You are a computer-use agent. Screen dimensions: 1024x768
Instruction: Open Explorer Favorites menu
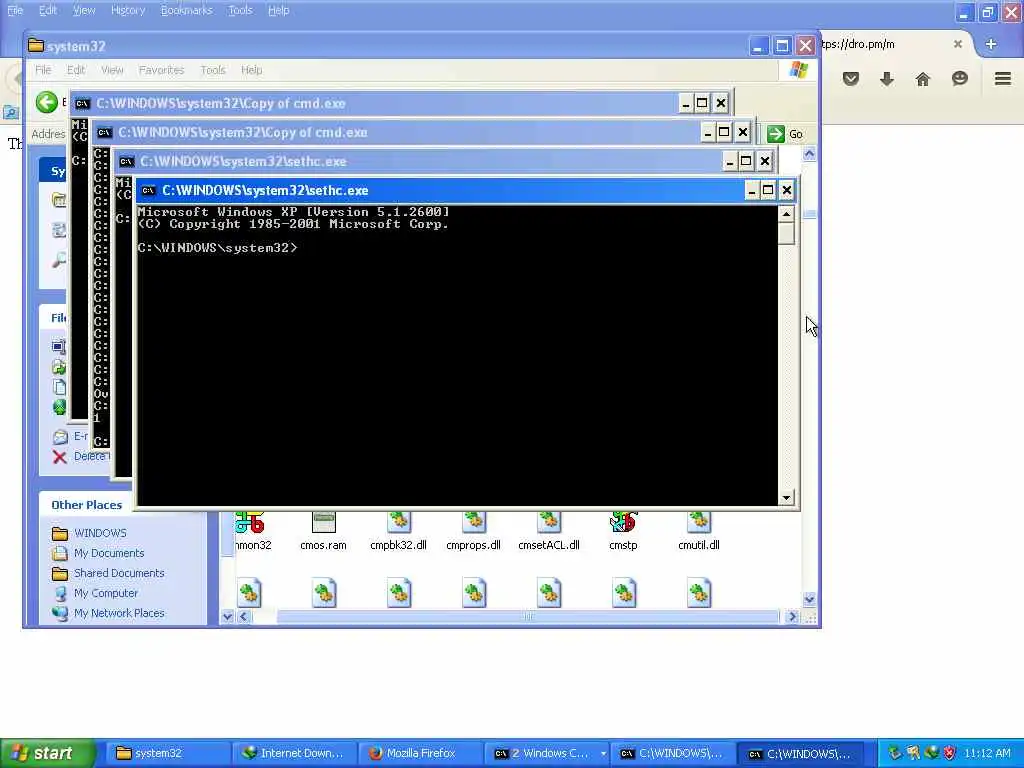(x=161, y=70)
